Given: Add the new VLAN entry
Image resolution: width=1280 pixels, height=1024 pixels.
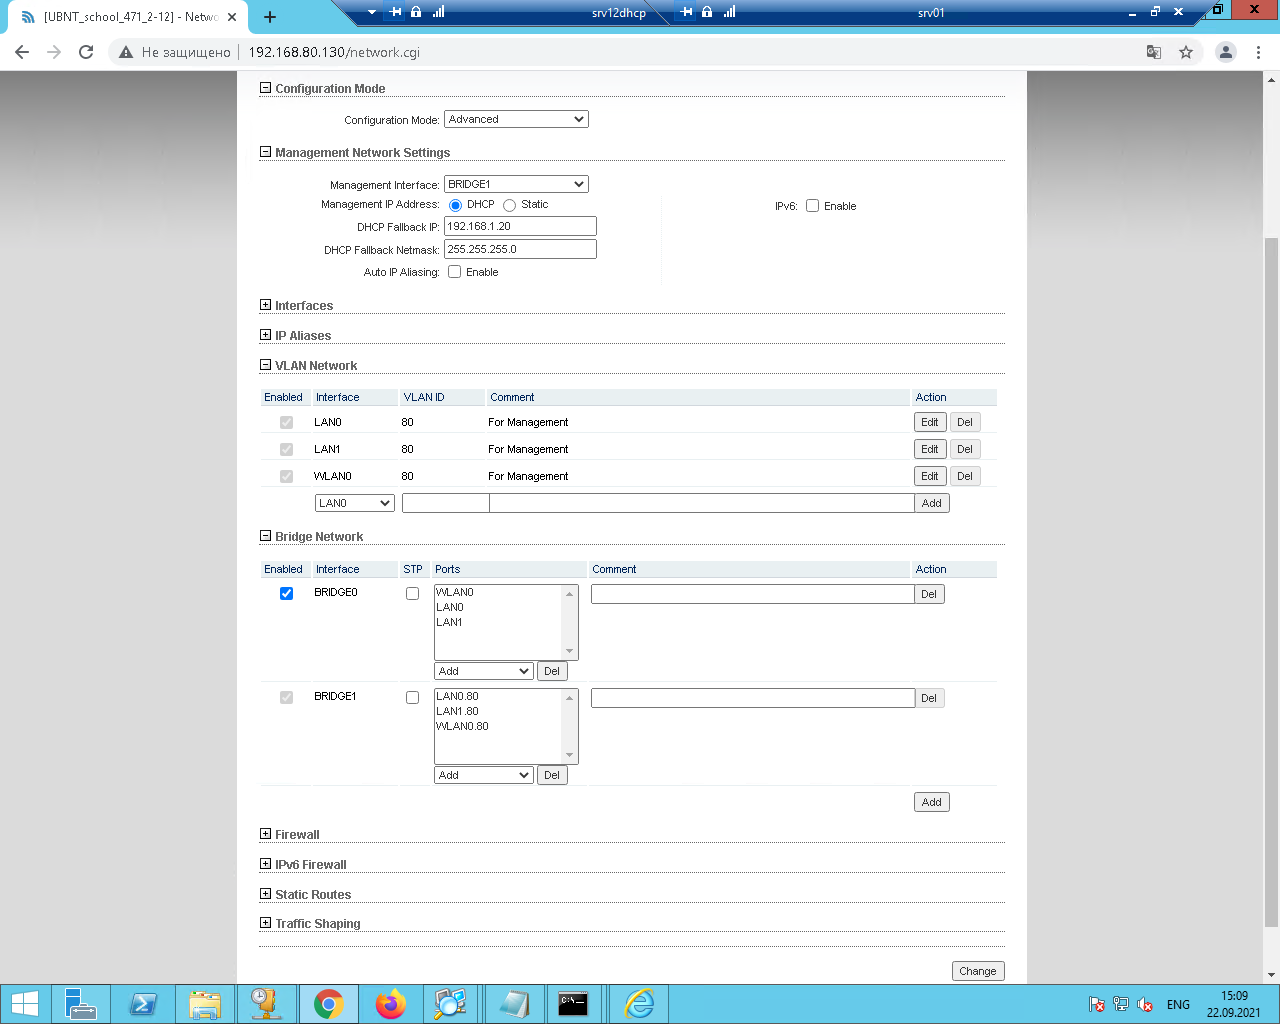Looking at the screenshot, I should click(932, 503).
